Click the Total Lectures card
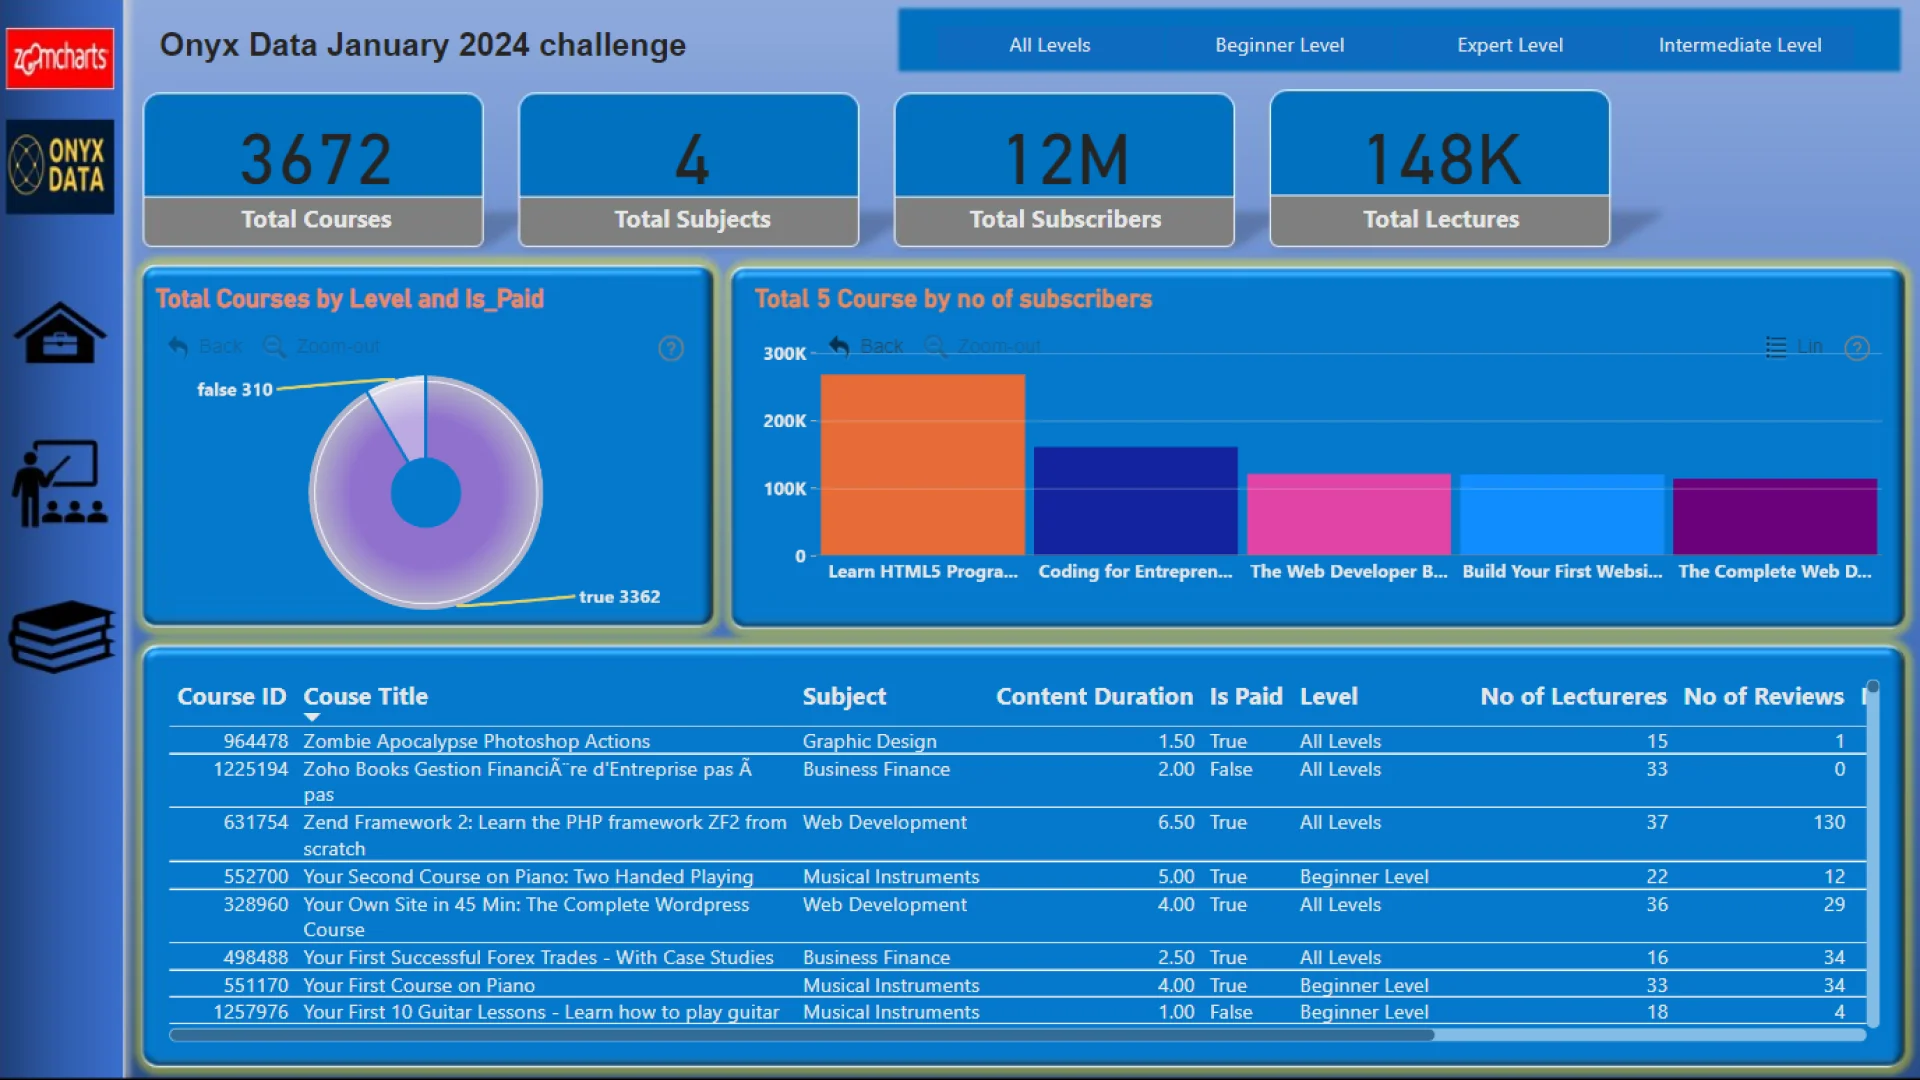Viewport: 1920px width, 1080px height. pos(1440,169)
